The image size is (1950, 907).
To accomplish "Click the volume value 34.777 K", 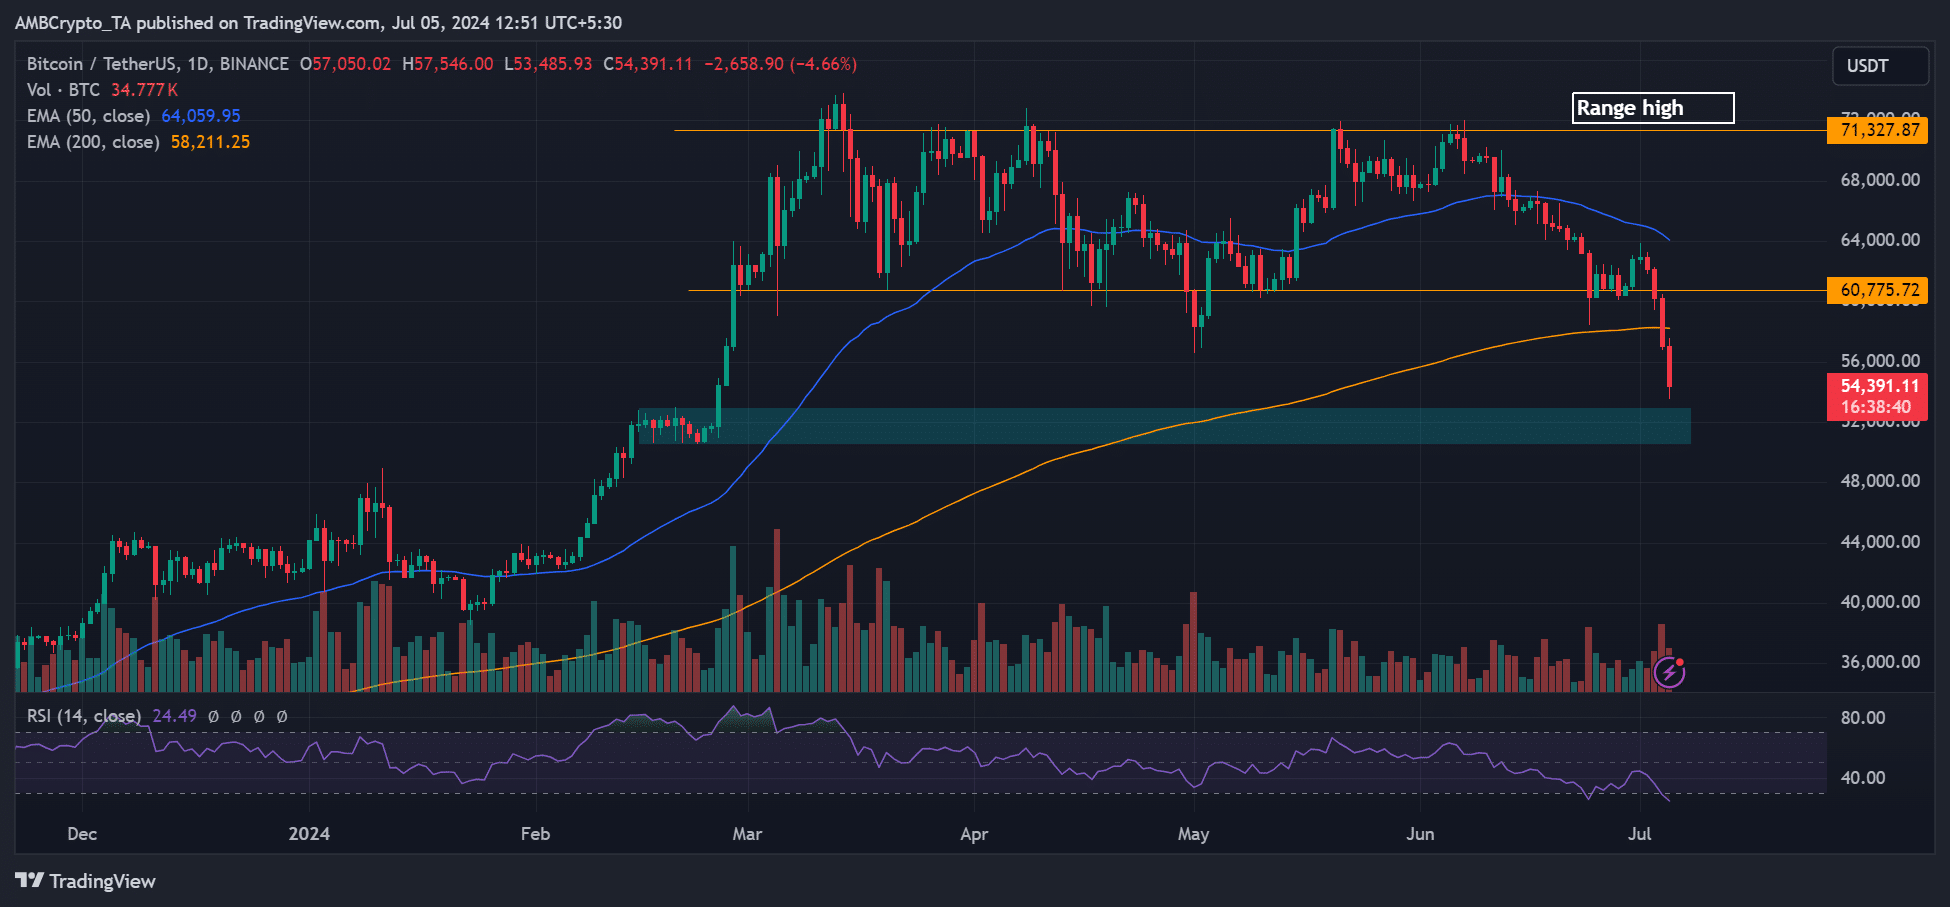I will pos(144,90).
